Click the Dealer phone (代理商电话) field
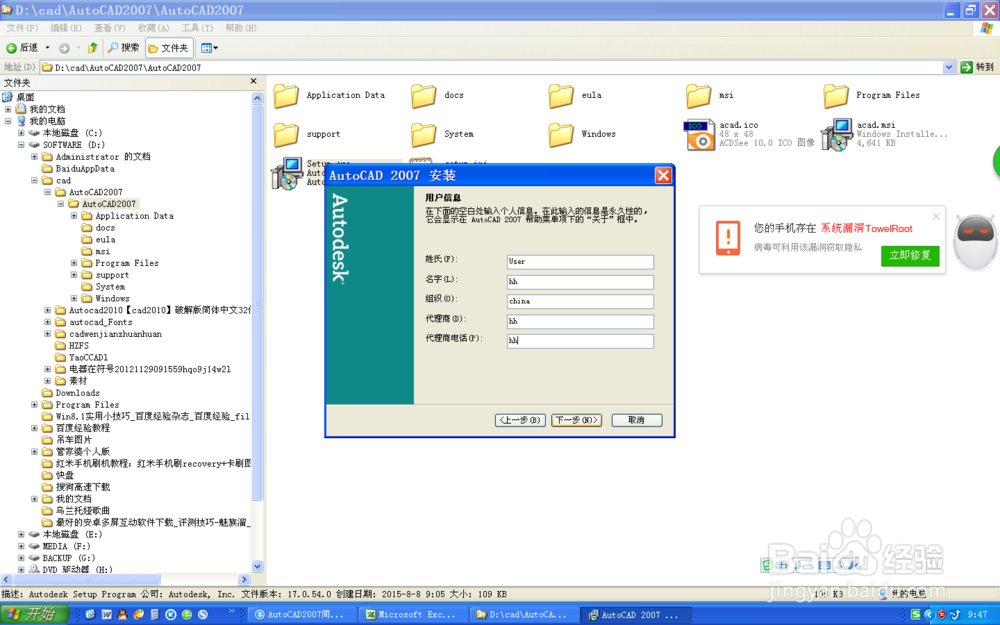The image size is (1000, 625). [580, 341]
